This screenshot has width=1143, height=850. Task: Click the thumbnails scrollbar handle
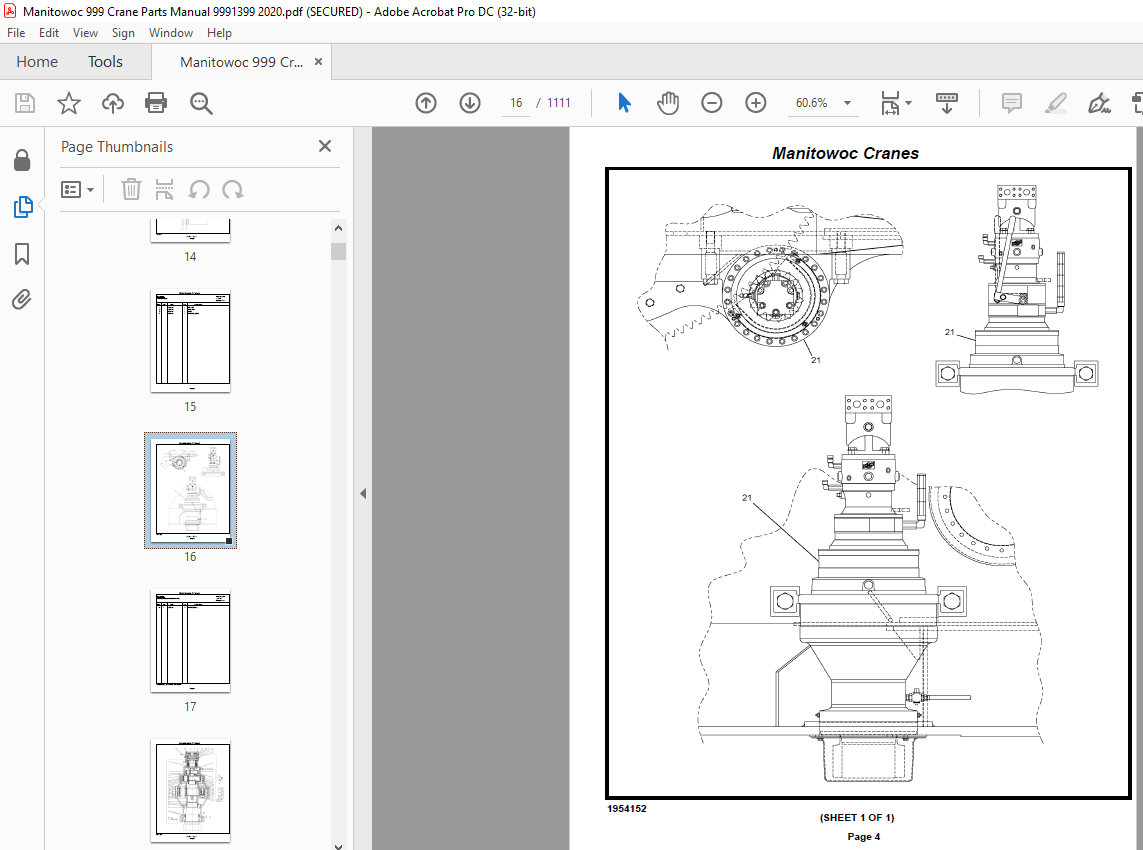(x=338, y=252)
